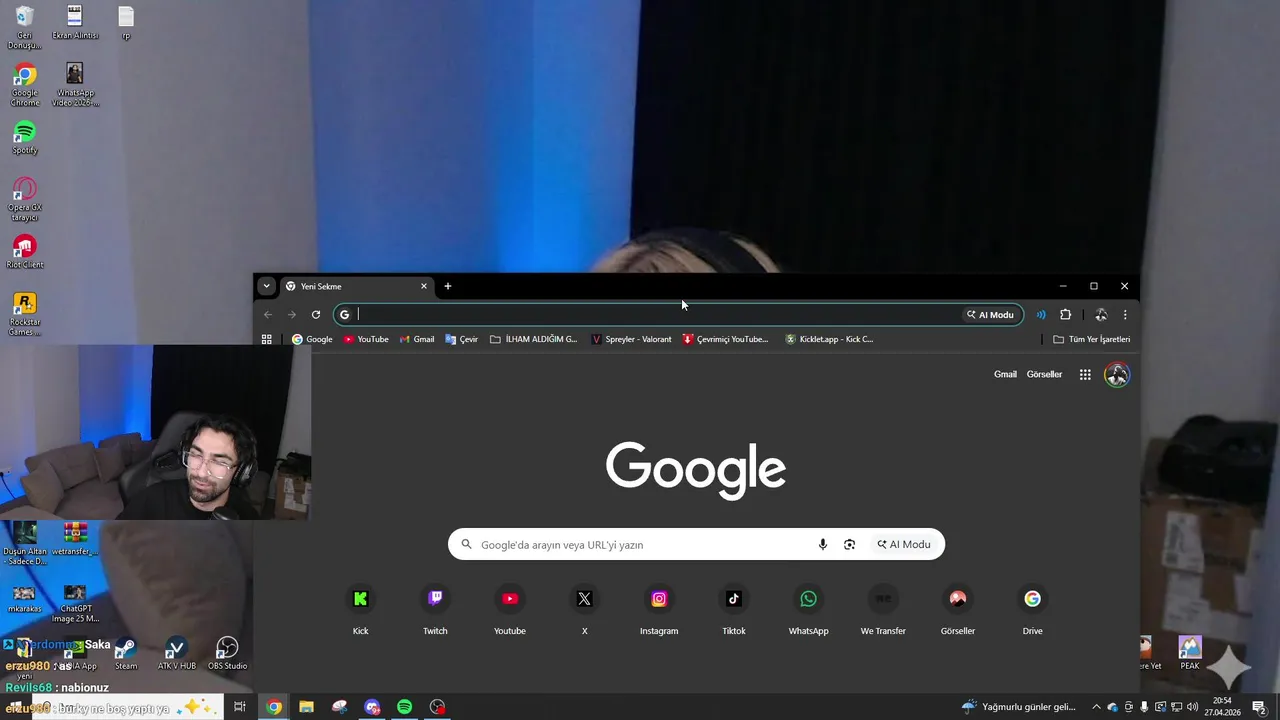Screen dimensions: 1280x720
Task: Open the notification center in the taskbar
Action: coord(1259,707)
